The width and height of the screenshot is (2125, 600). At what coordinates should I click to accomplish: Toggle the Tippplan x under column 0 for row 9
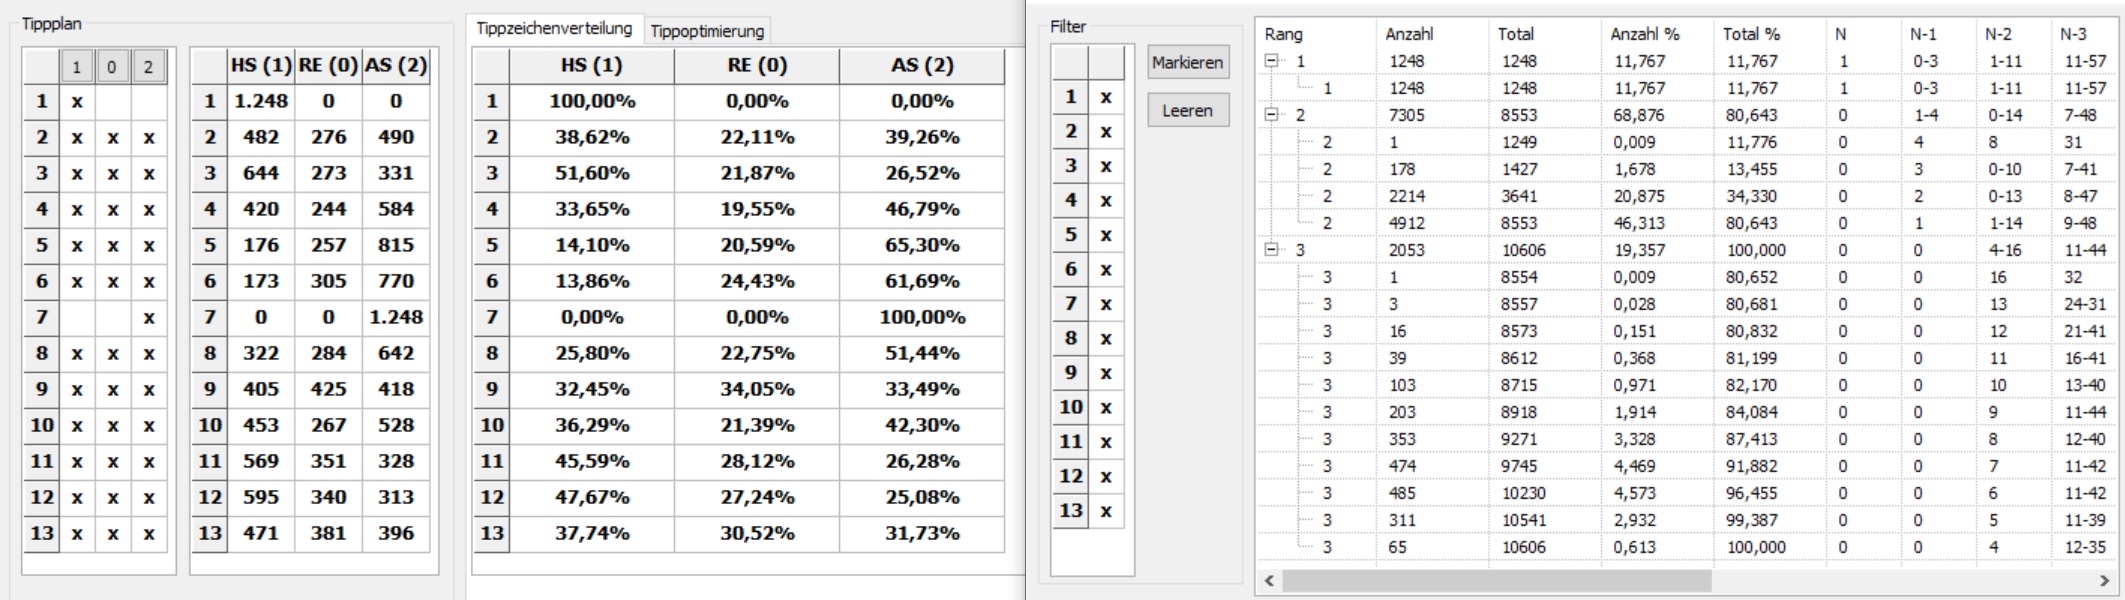(113, 389)
